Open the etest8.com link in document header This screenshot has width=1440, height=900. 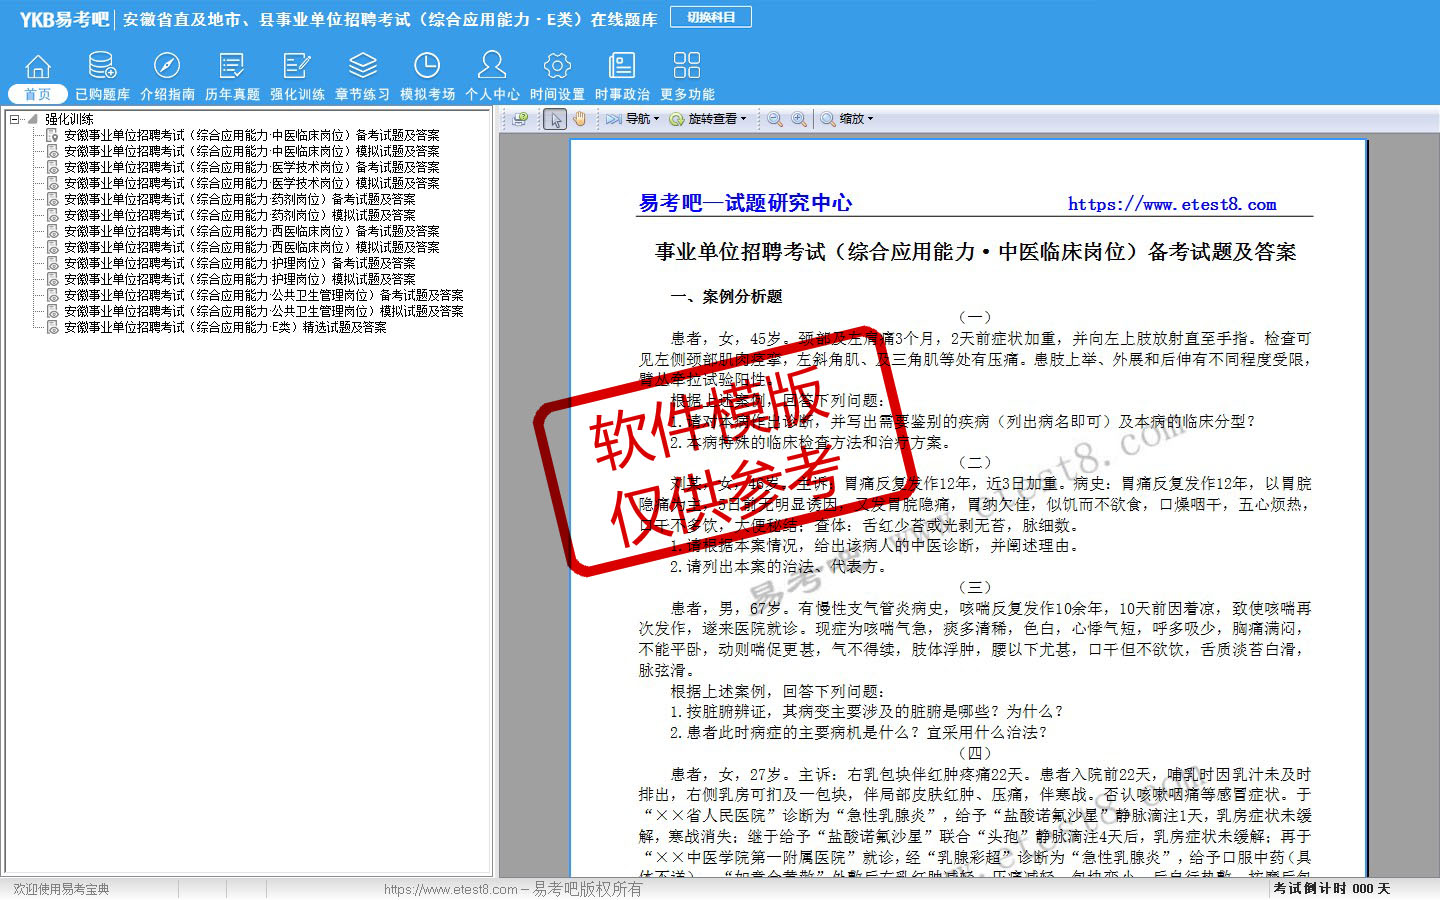tap(1171, 204)
